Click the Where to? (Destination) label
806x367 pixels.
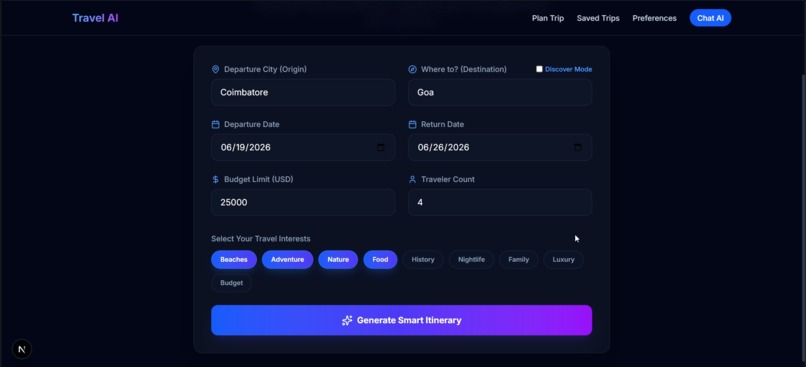[x=464, y=69]
